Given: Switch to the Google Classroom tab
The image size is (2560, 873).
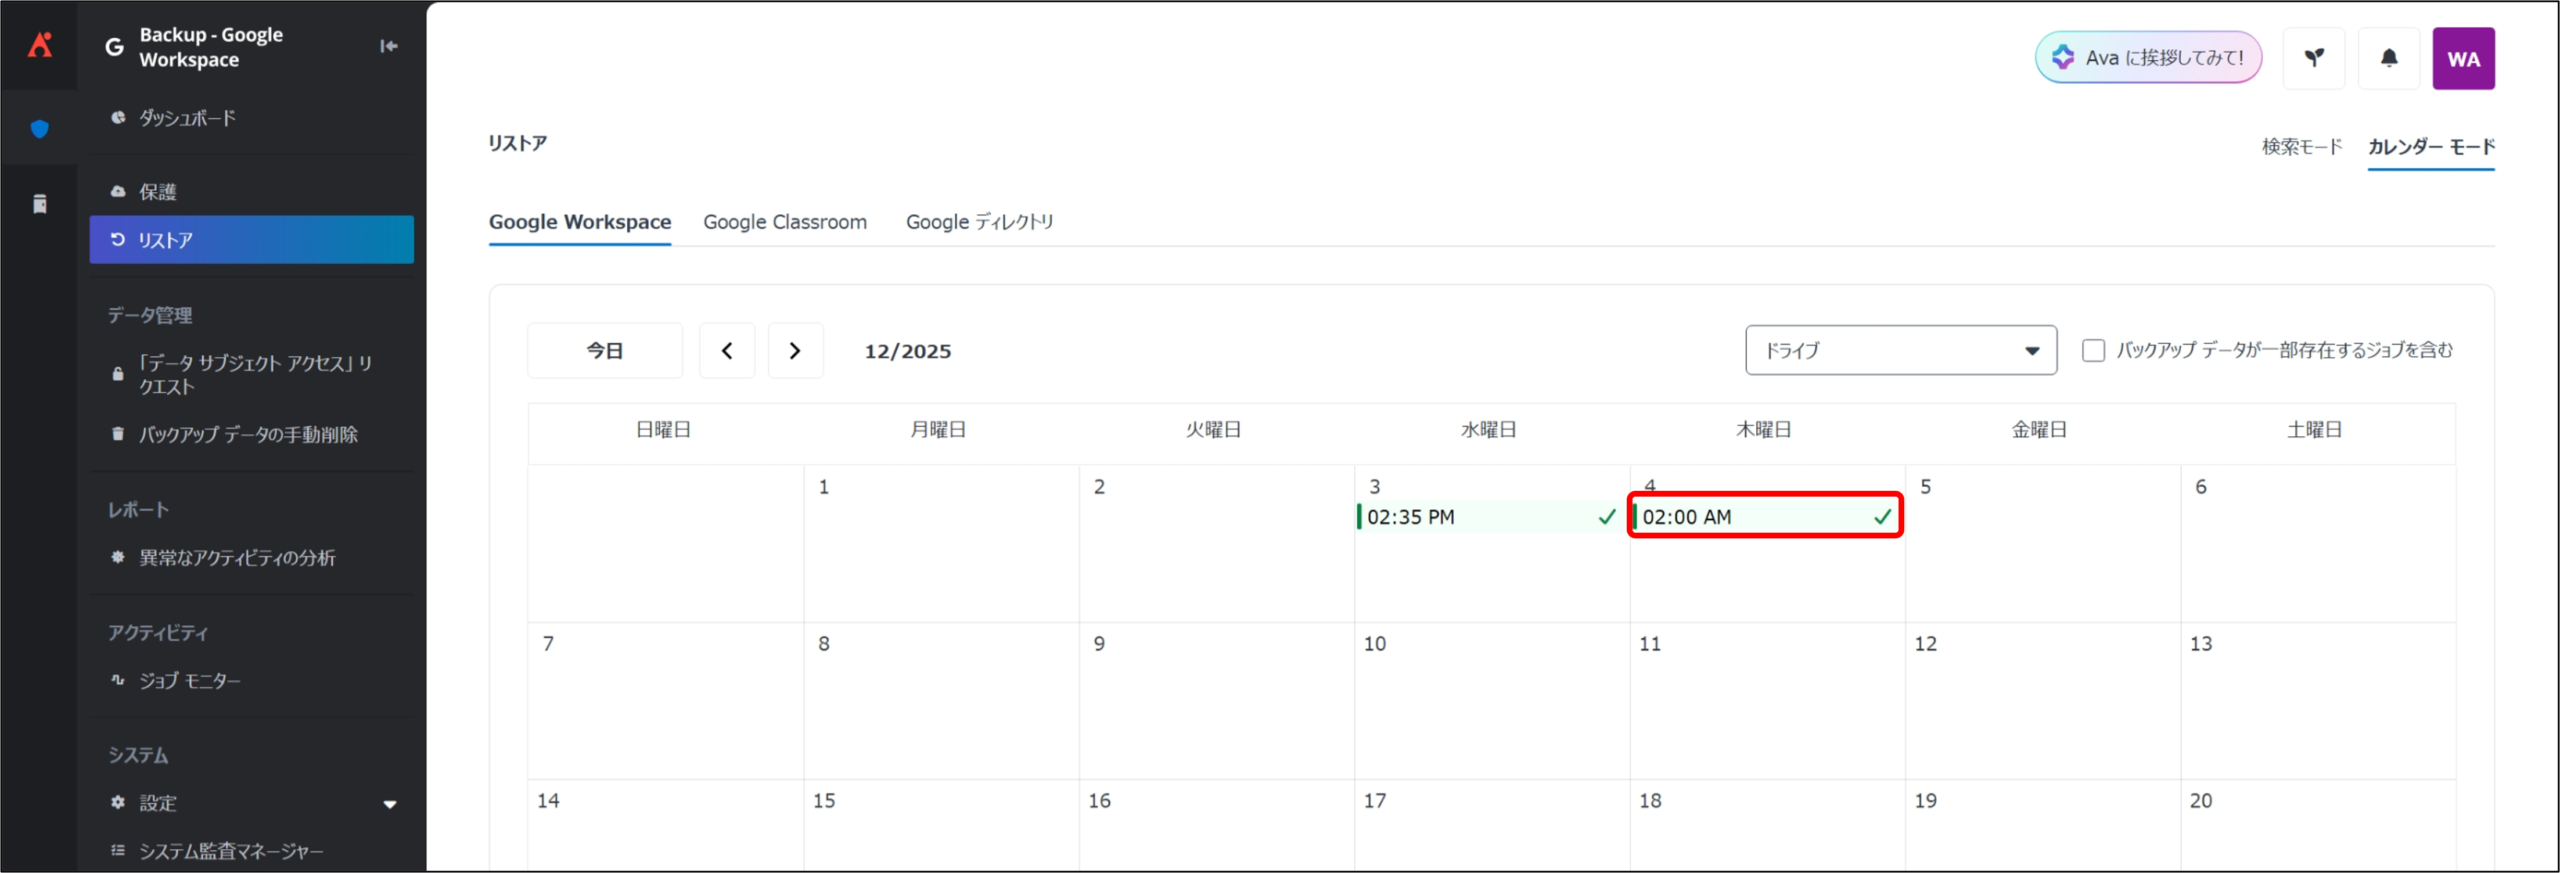Looking at the screenshot, I should 785,222.
